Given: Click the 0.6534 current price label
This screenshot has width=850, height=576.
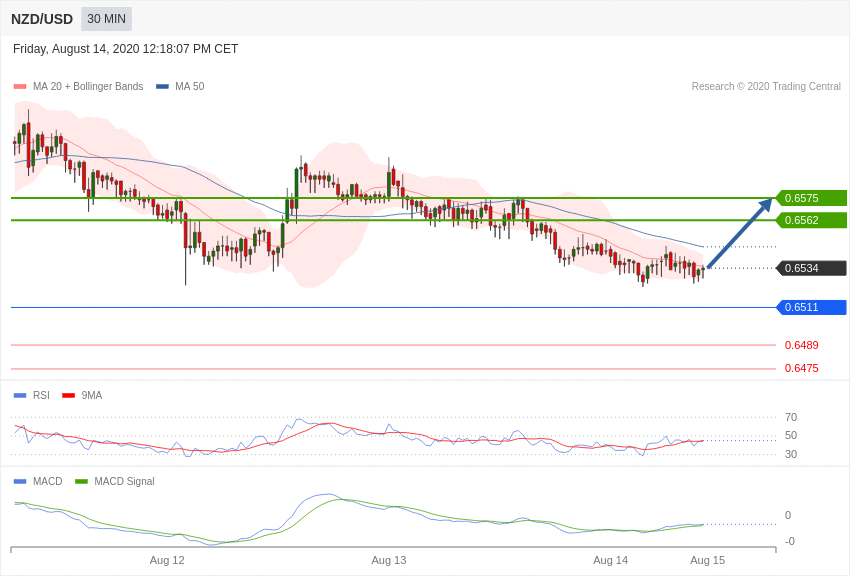Looking at the screenshot, I should tap(812, 268).
